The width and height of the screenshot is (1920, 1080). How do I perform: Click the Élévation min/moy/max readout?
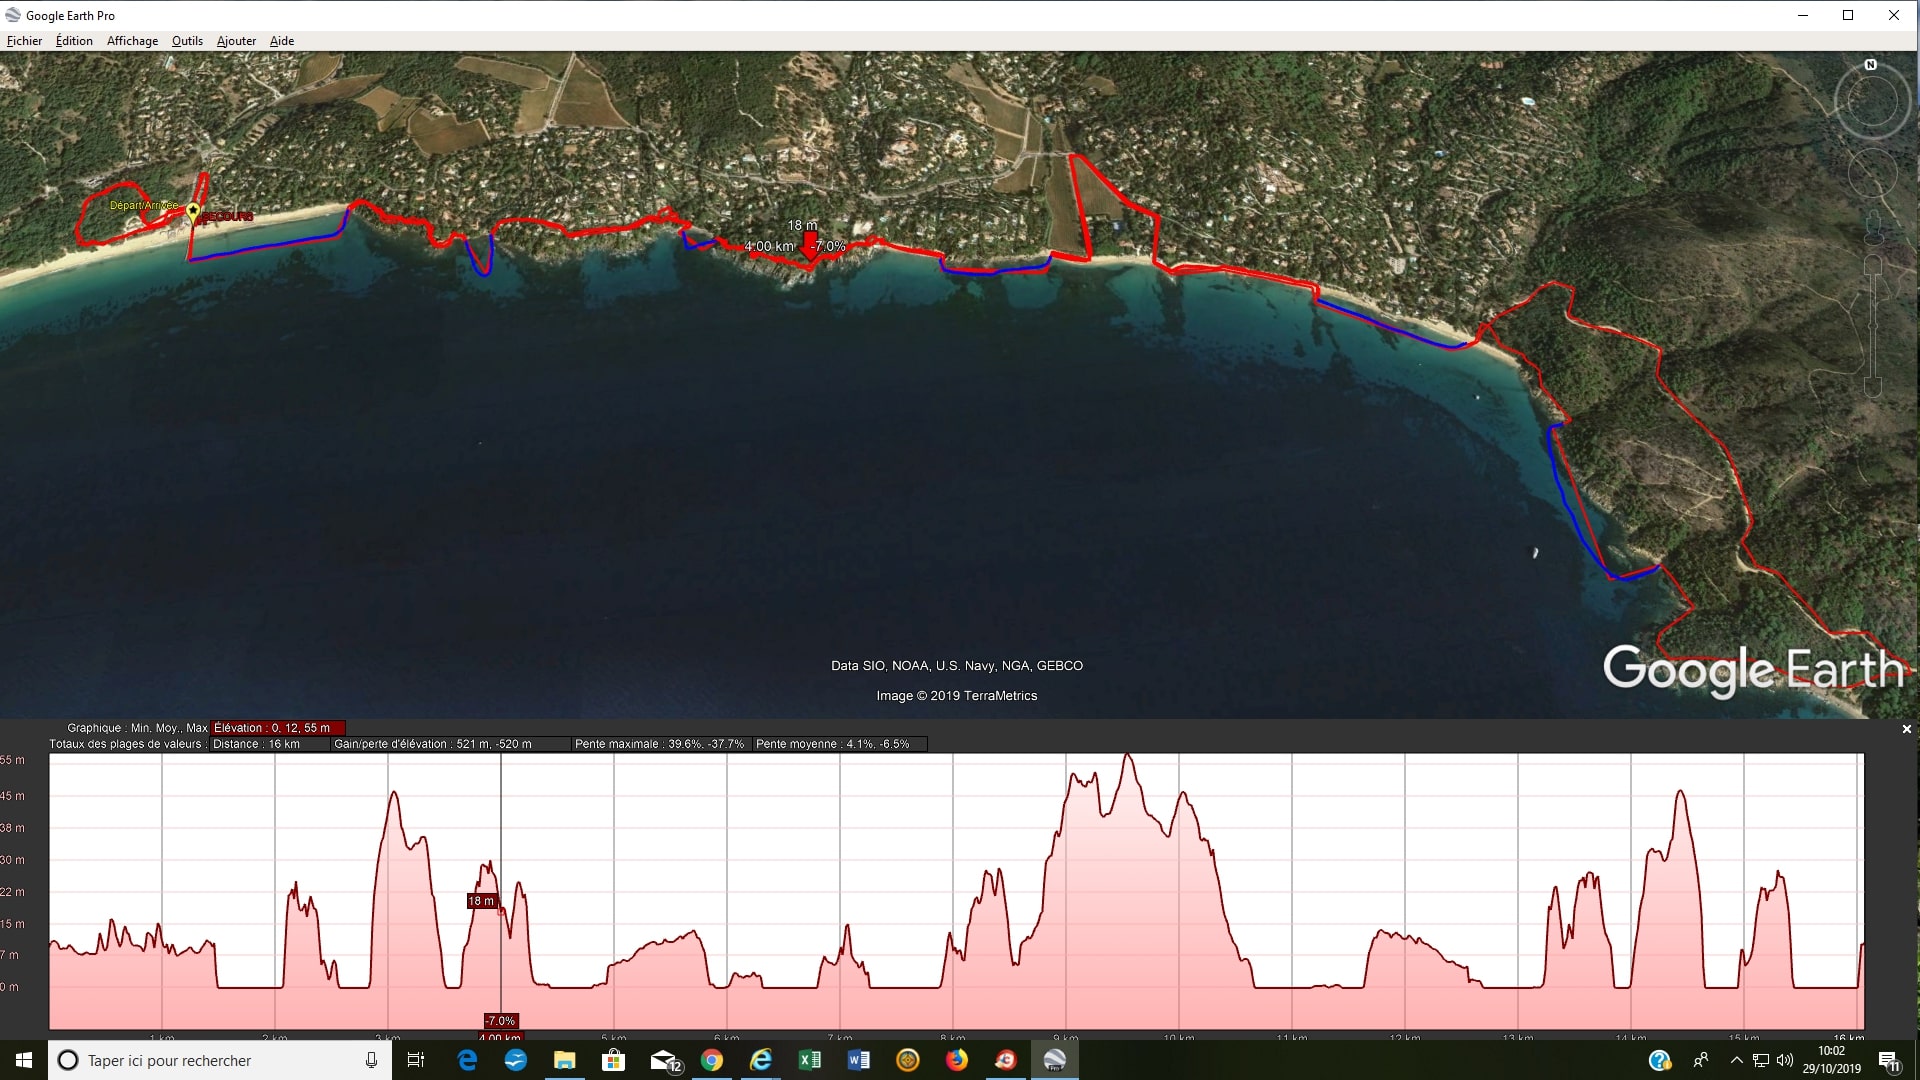pos(278,728)
